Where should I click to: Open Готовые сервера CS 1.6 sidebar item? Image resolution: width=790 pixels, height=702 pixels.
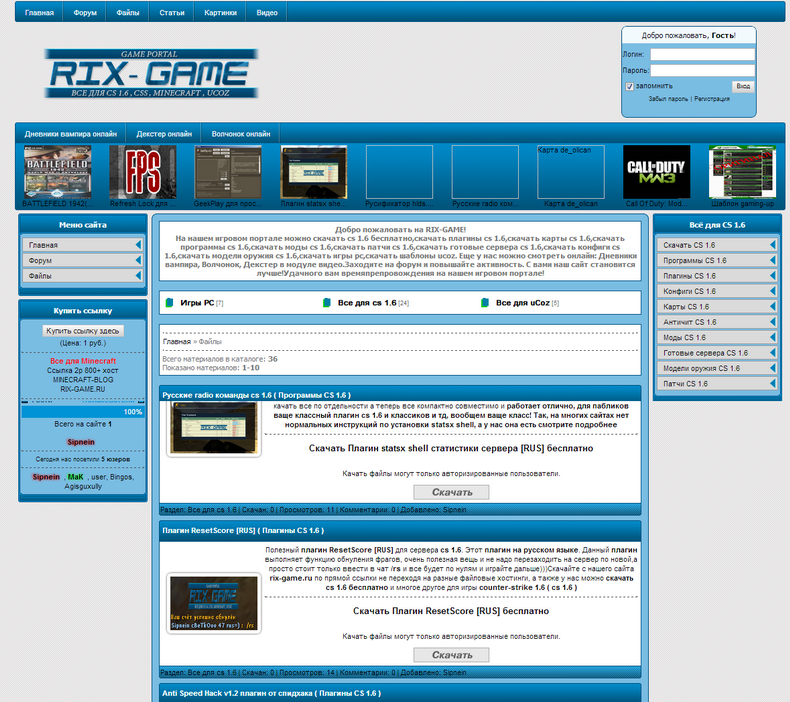pos(717,353)
